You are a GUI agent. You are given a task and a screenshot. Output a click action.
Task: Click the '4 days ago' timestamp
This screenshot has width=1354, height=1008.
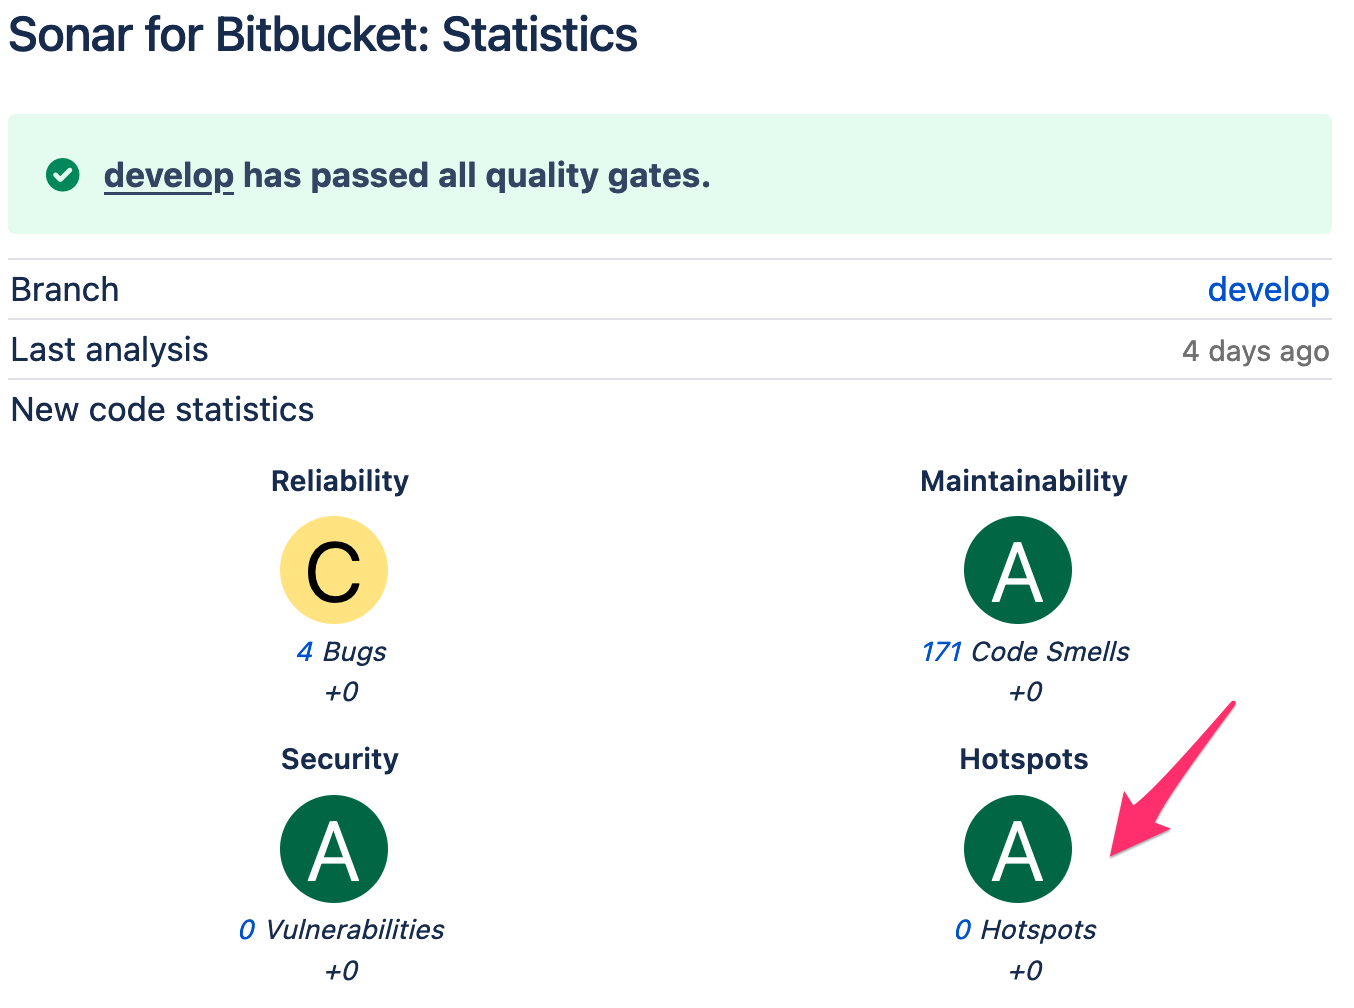(1255, 351)
